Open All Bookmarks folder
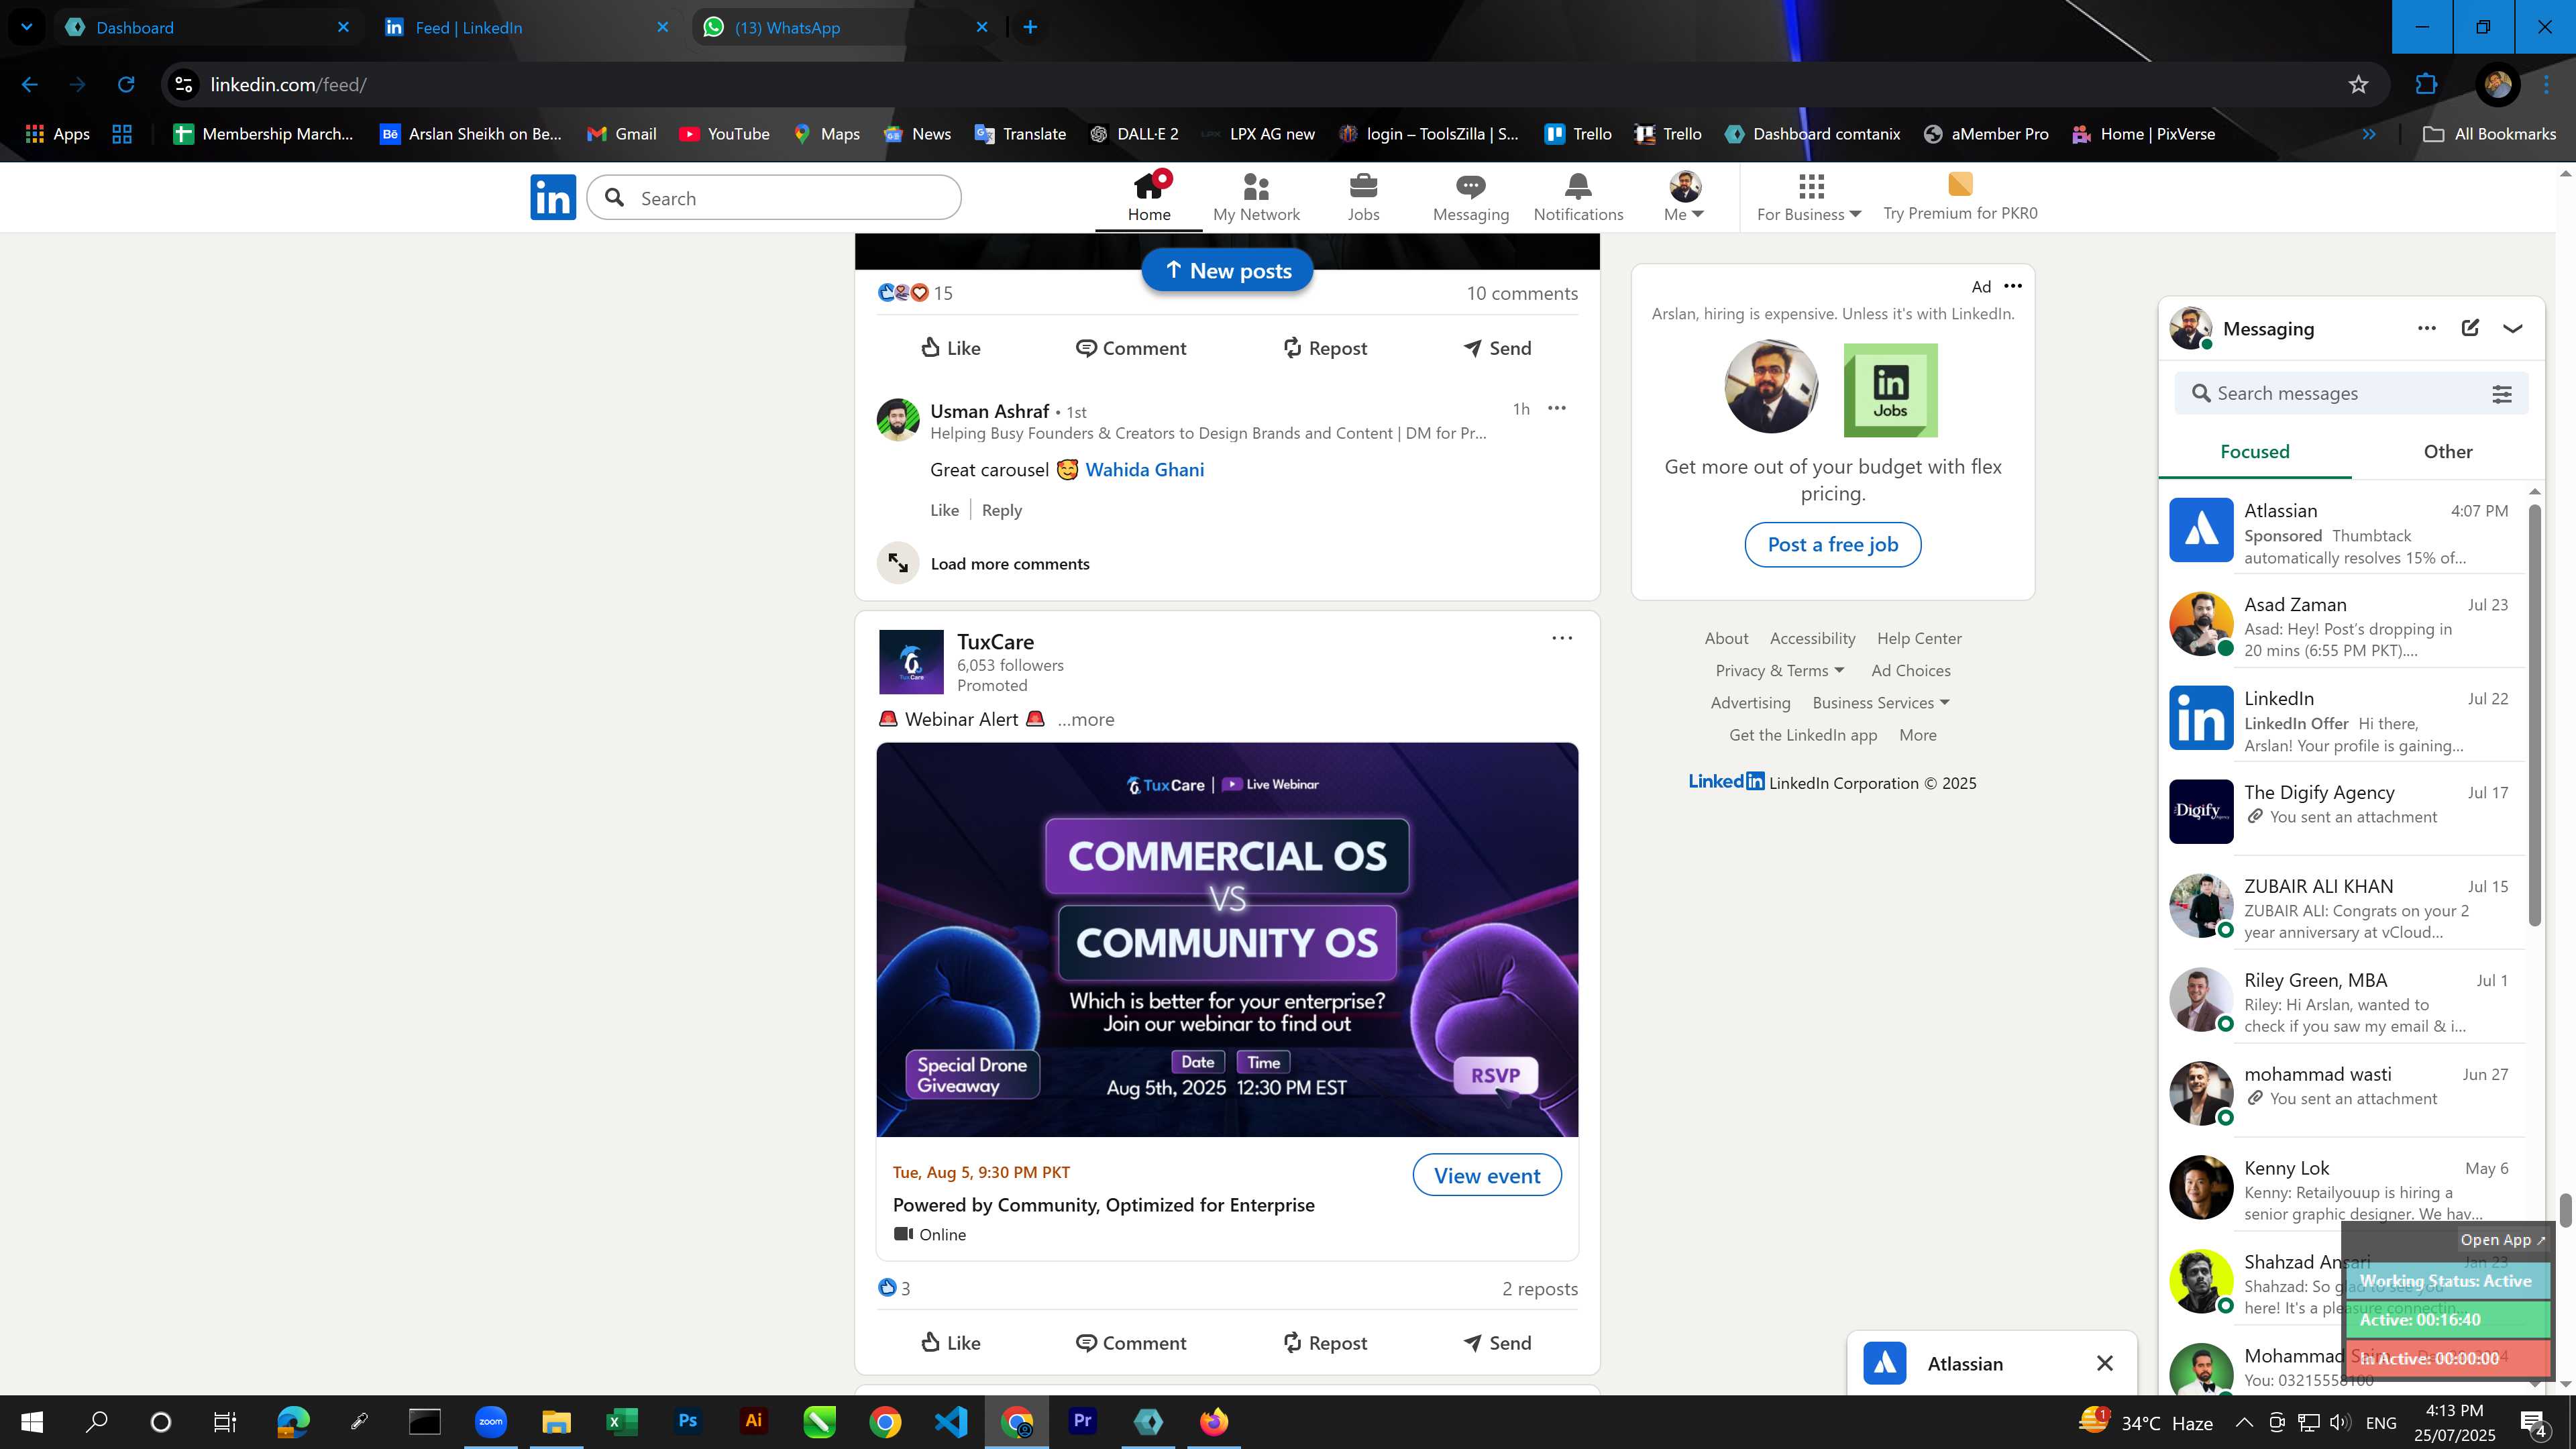The height and width of the screenshot is (1449, 2576). [x=2489, y=134]
